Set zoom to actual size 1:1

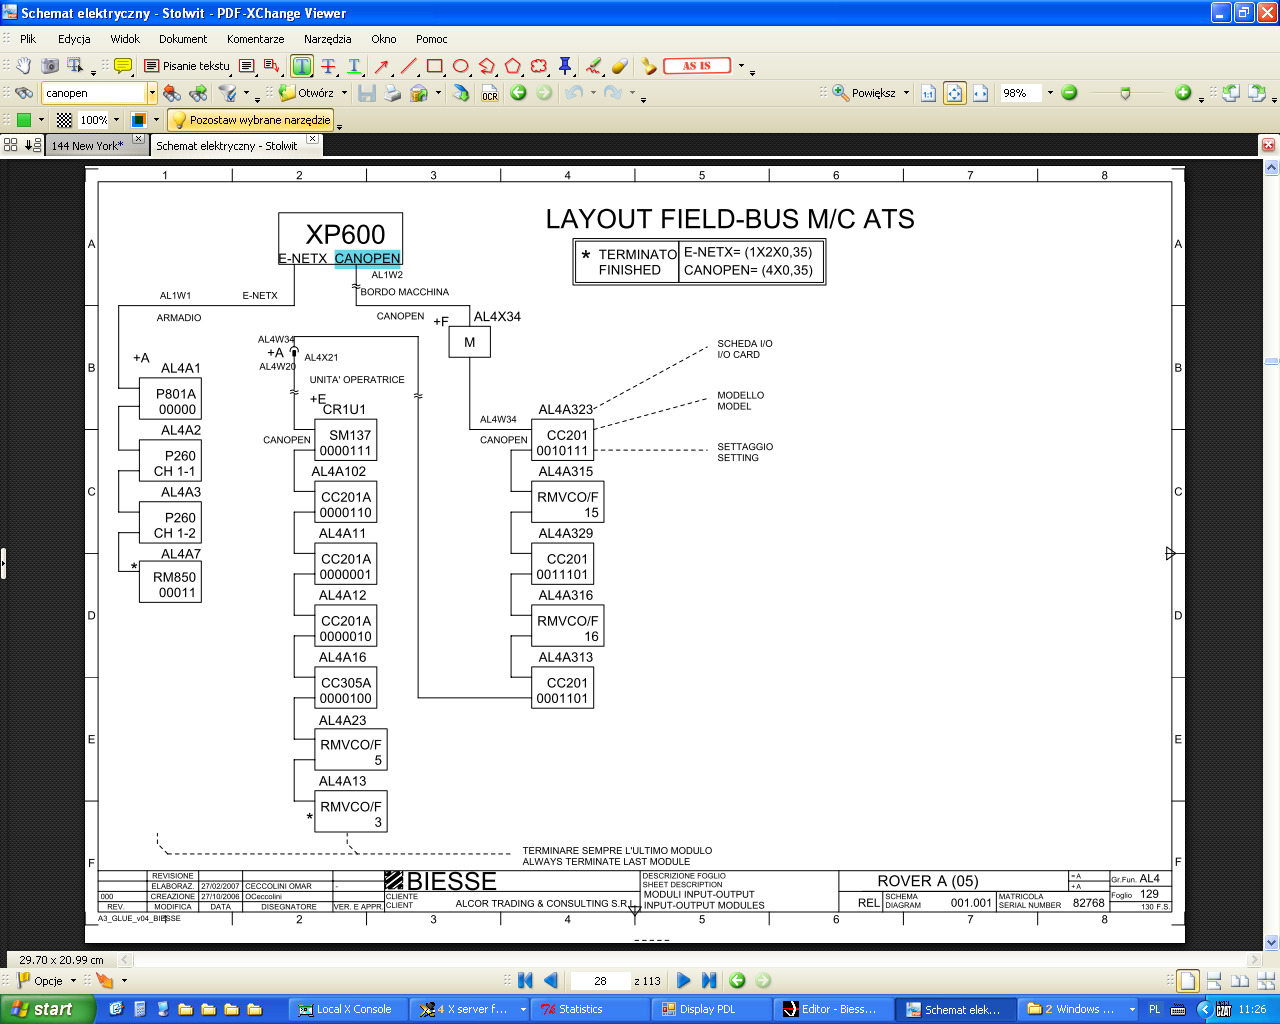[928, 93]
